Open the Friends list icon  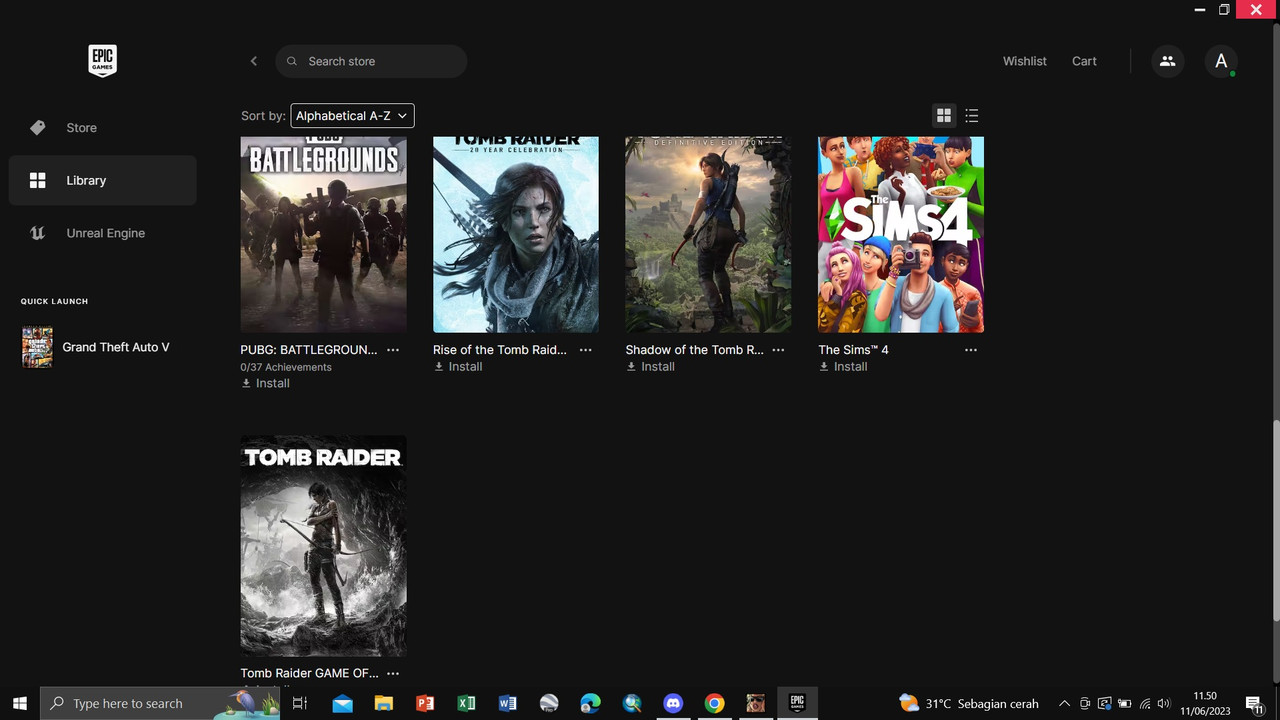(x=1167, y=61)
